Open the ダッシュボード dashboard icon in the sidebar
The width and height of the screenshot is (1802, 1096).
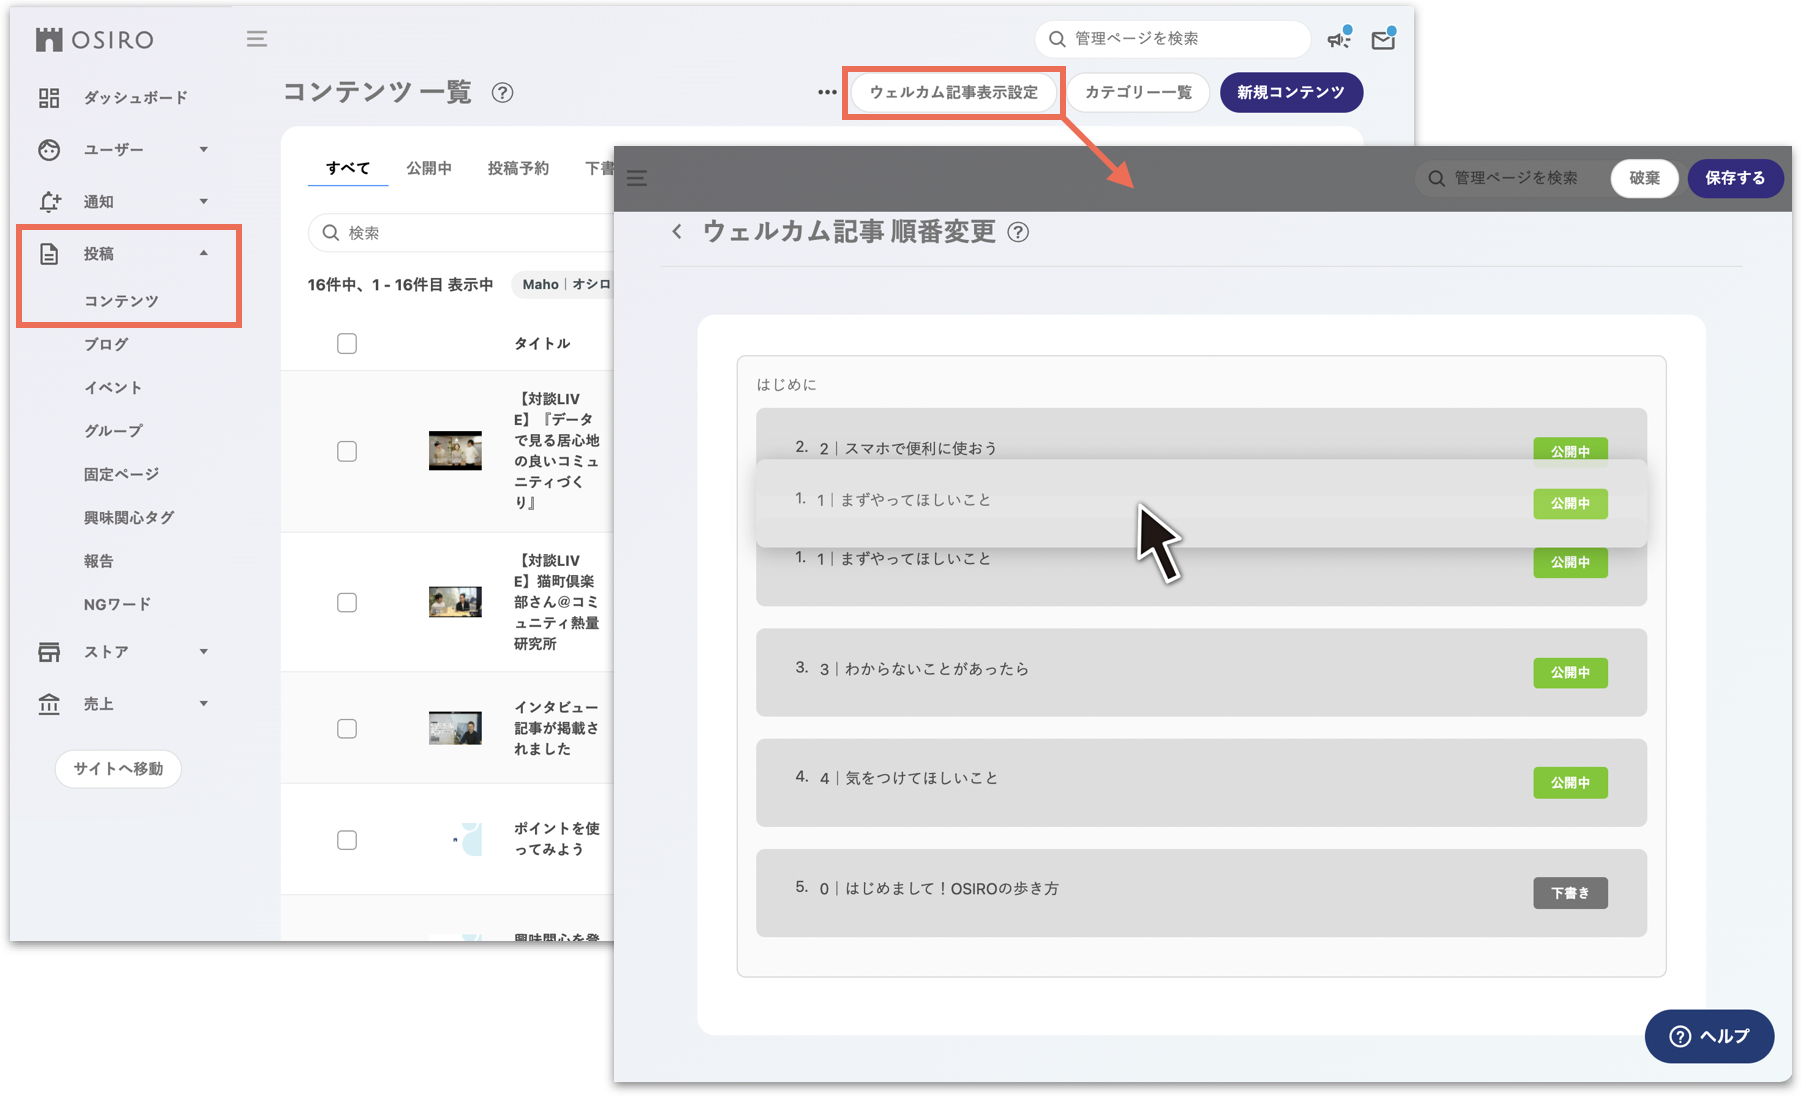[47, 97]
